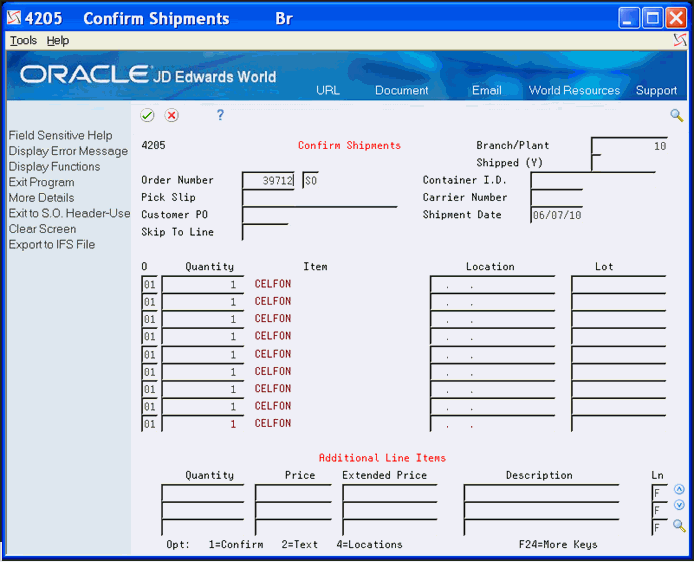Image resolution: width=694 pixels, height=562 pixels.
Task: Click the Location field in first item row
Action: 493,285
